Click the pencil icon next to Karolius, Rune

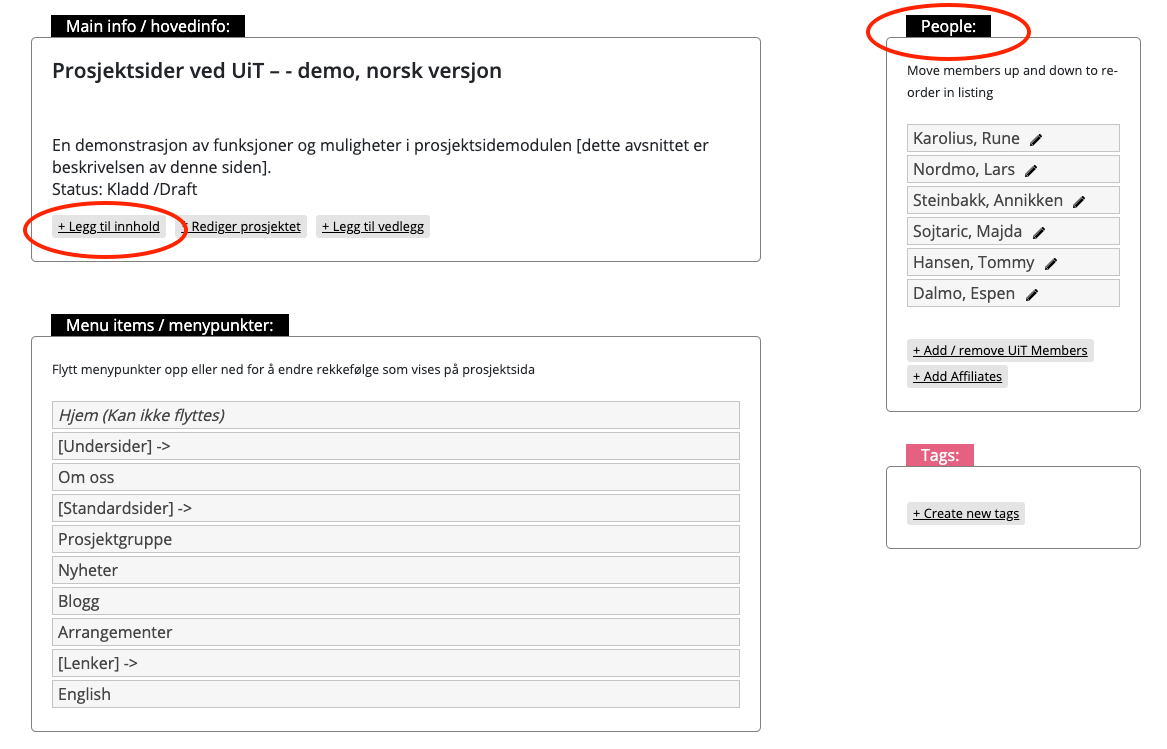(1037, 139)
